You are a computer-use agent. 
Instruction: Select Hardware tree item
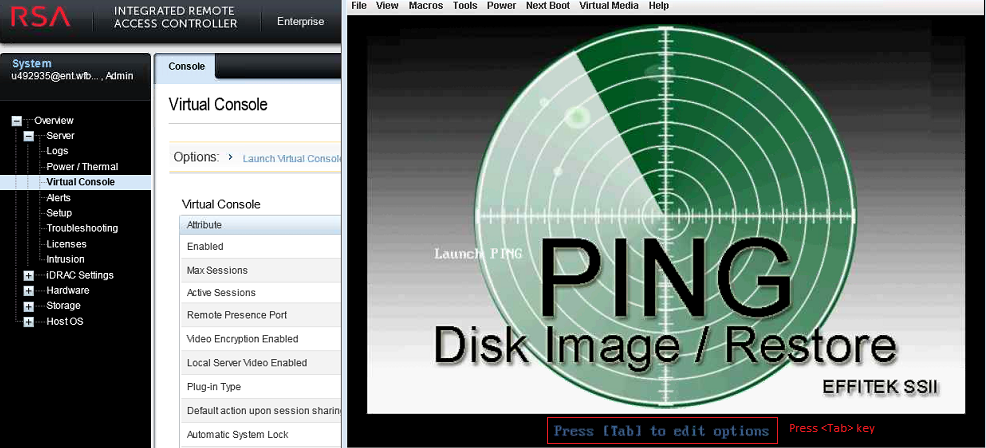pyautogui.click(x=68, y=291)
